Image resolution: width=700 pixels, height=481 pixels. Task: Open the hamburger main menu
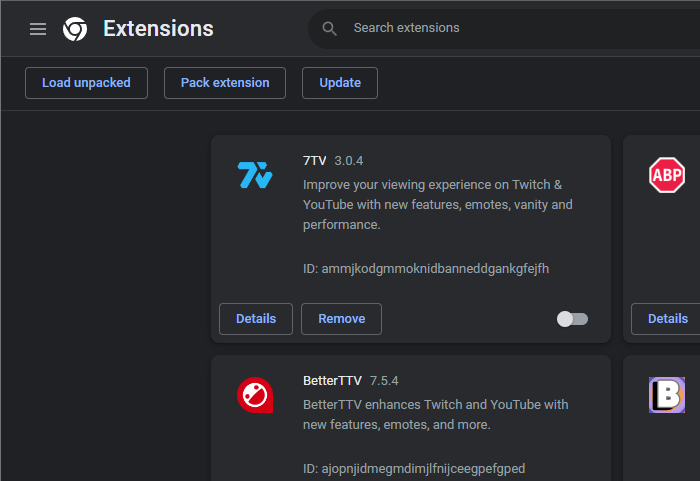click(38, 29)
